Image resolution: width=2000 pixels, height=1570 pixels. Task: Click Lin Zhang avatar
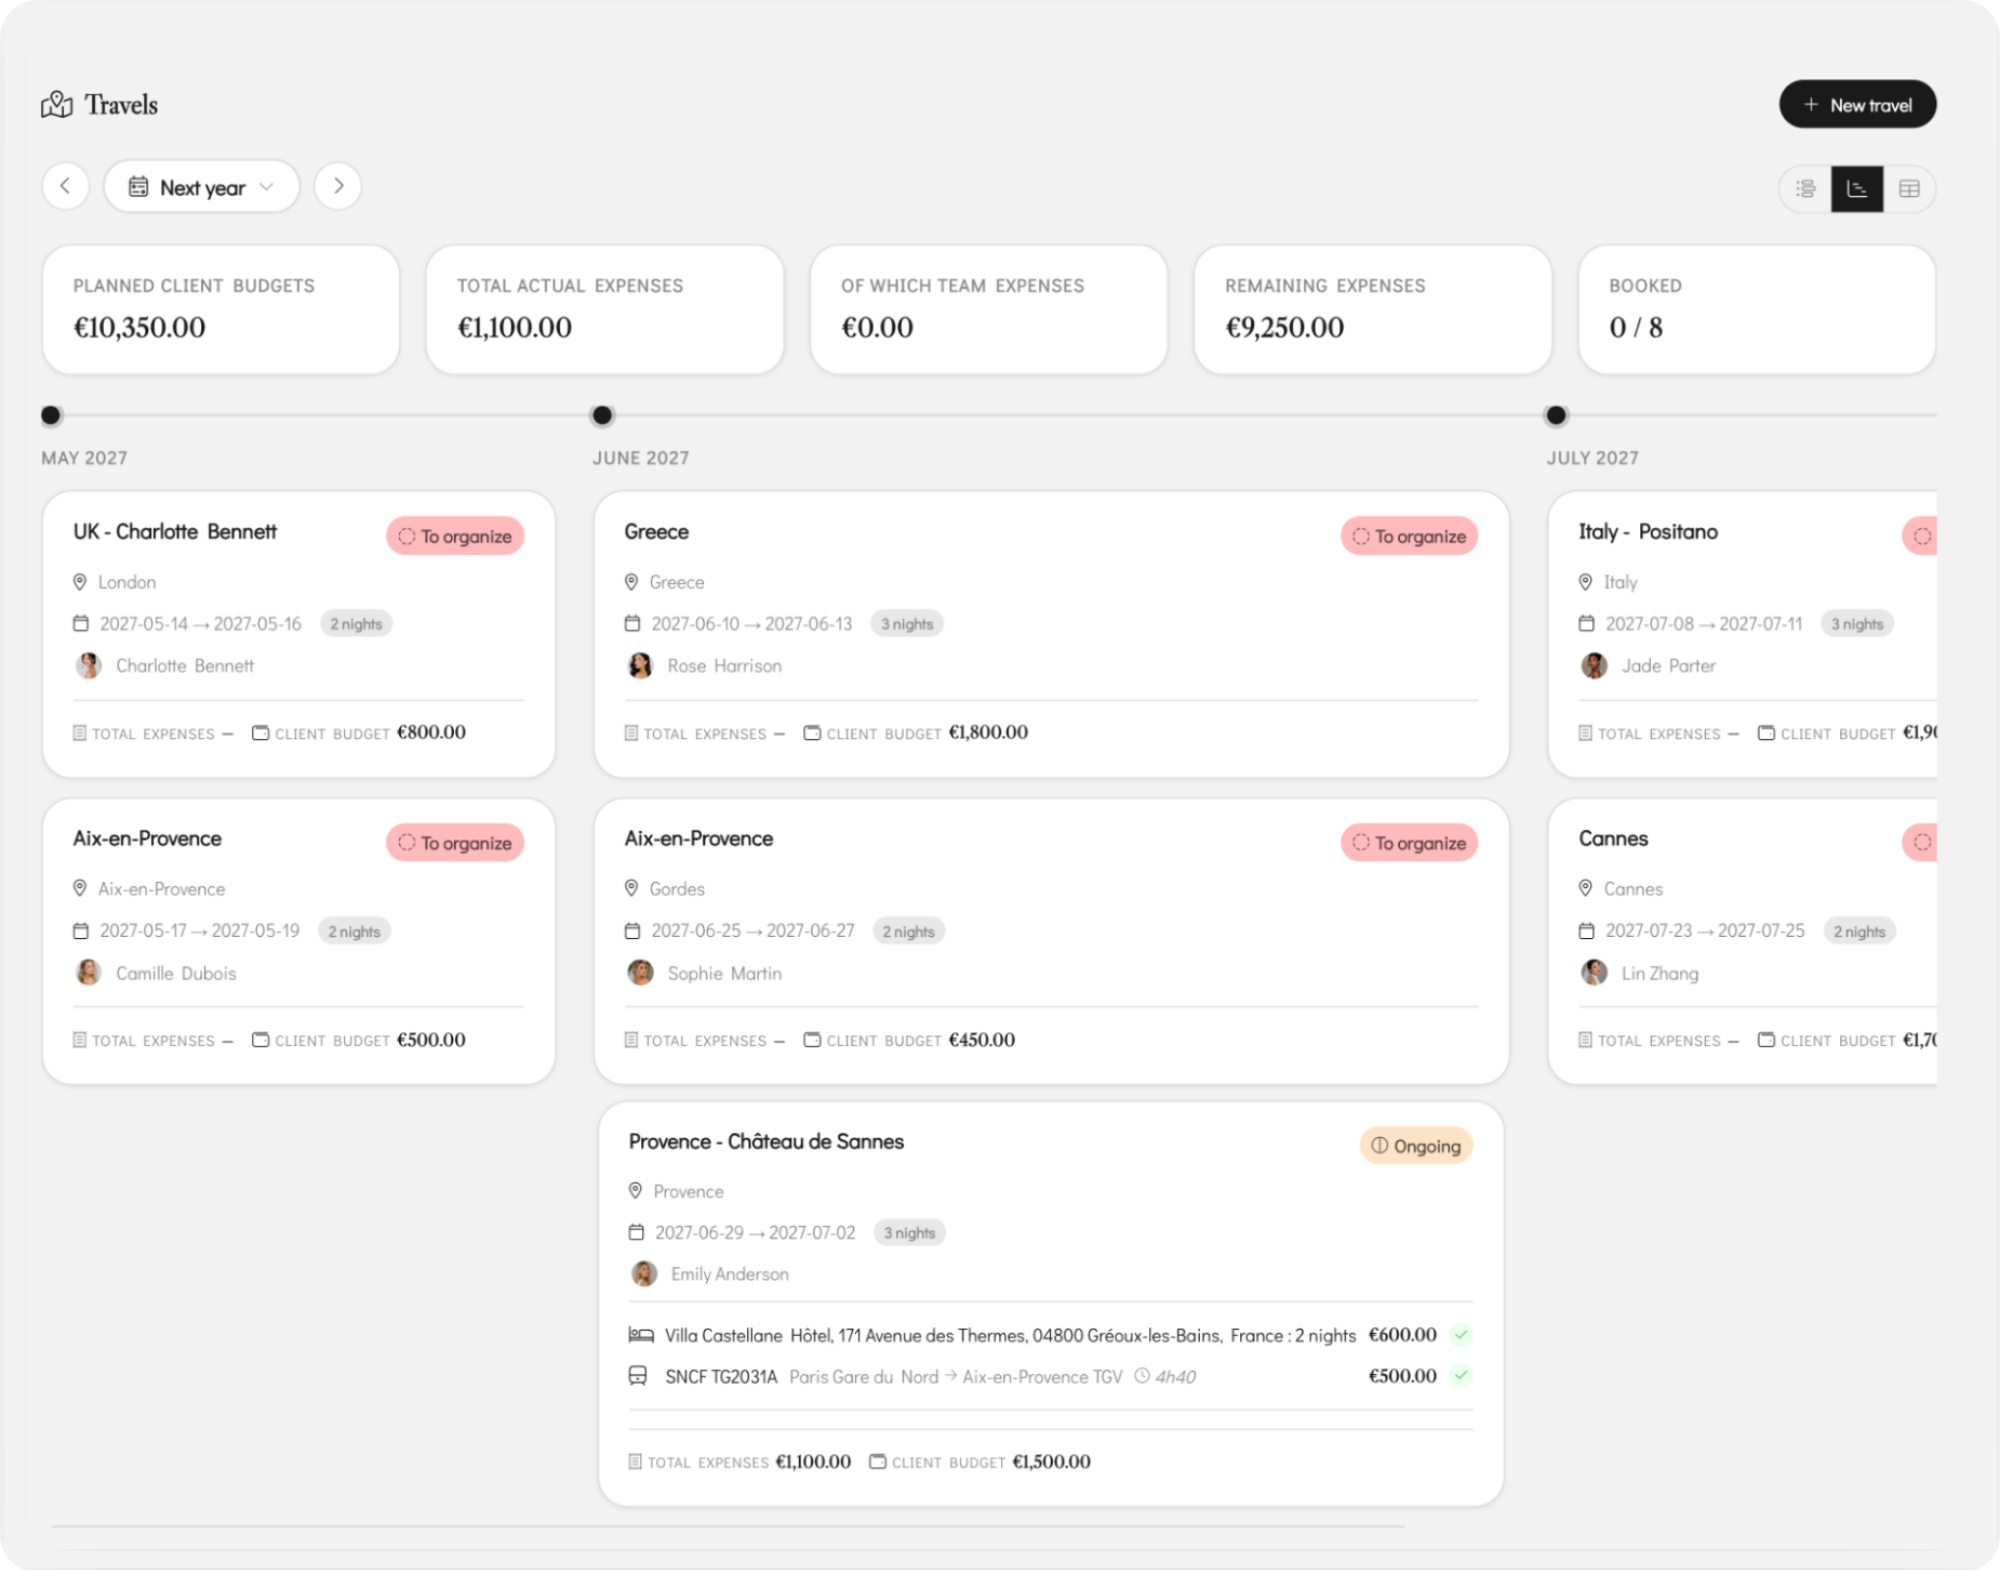click(1594, 973)
